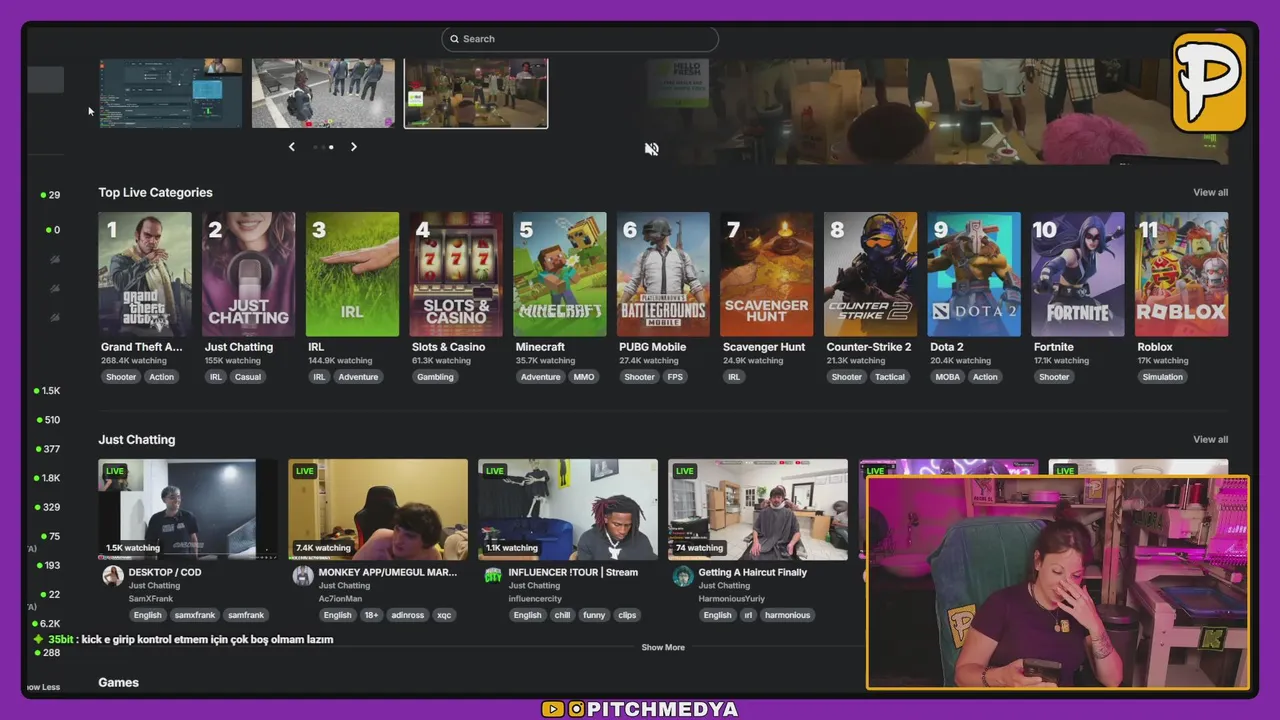Click Ac7ionMan channel name
Screen dimensions: 1280x720
[340, 599]
